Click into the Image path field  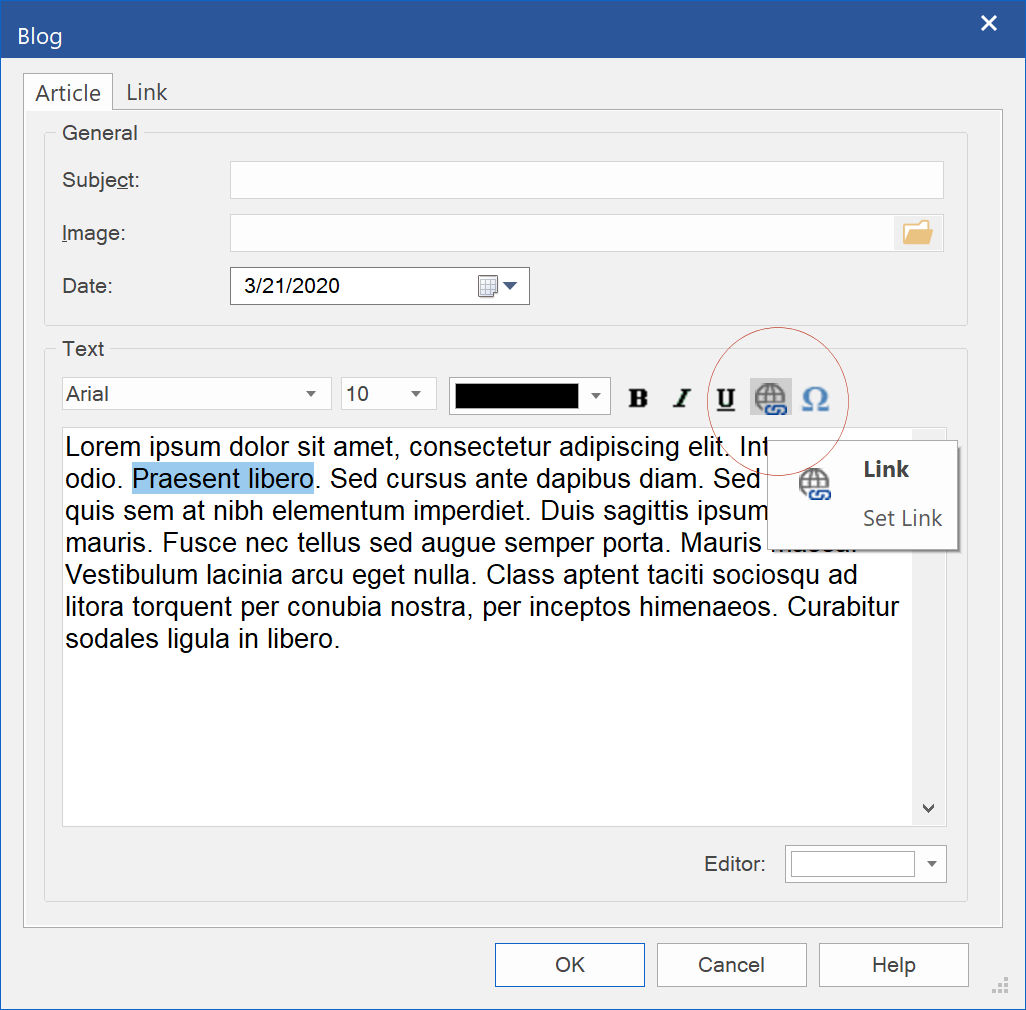coord(562,233)
